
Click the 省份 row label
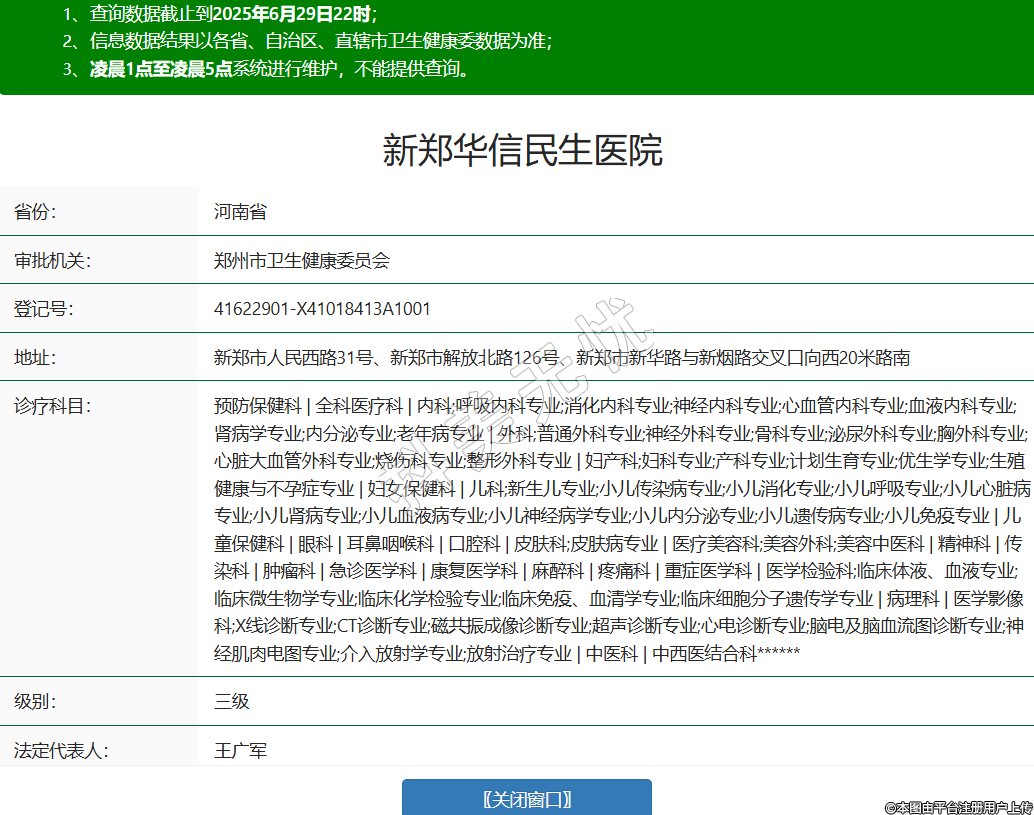click(35, 212)
